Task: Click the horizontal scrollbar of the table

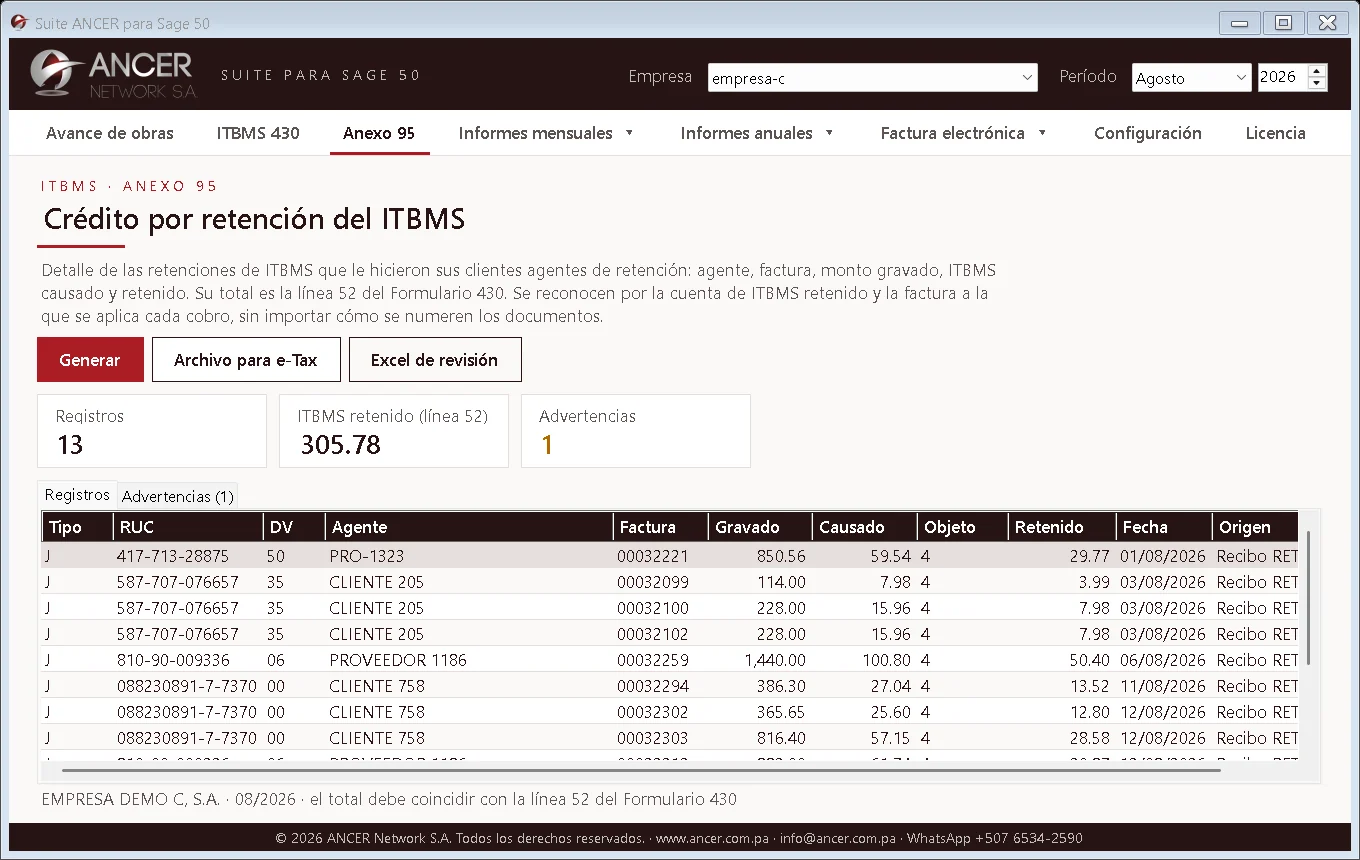Action: (x=641, y=770)
